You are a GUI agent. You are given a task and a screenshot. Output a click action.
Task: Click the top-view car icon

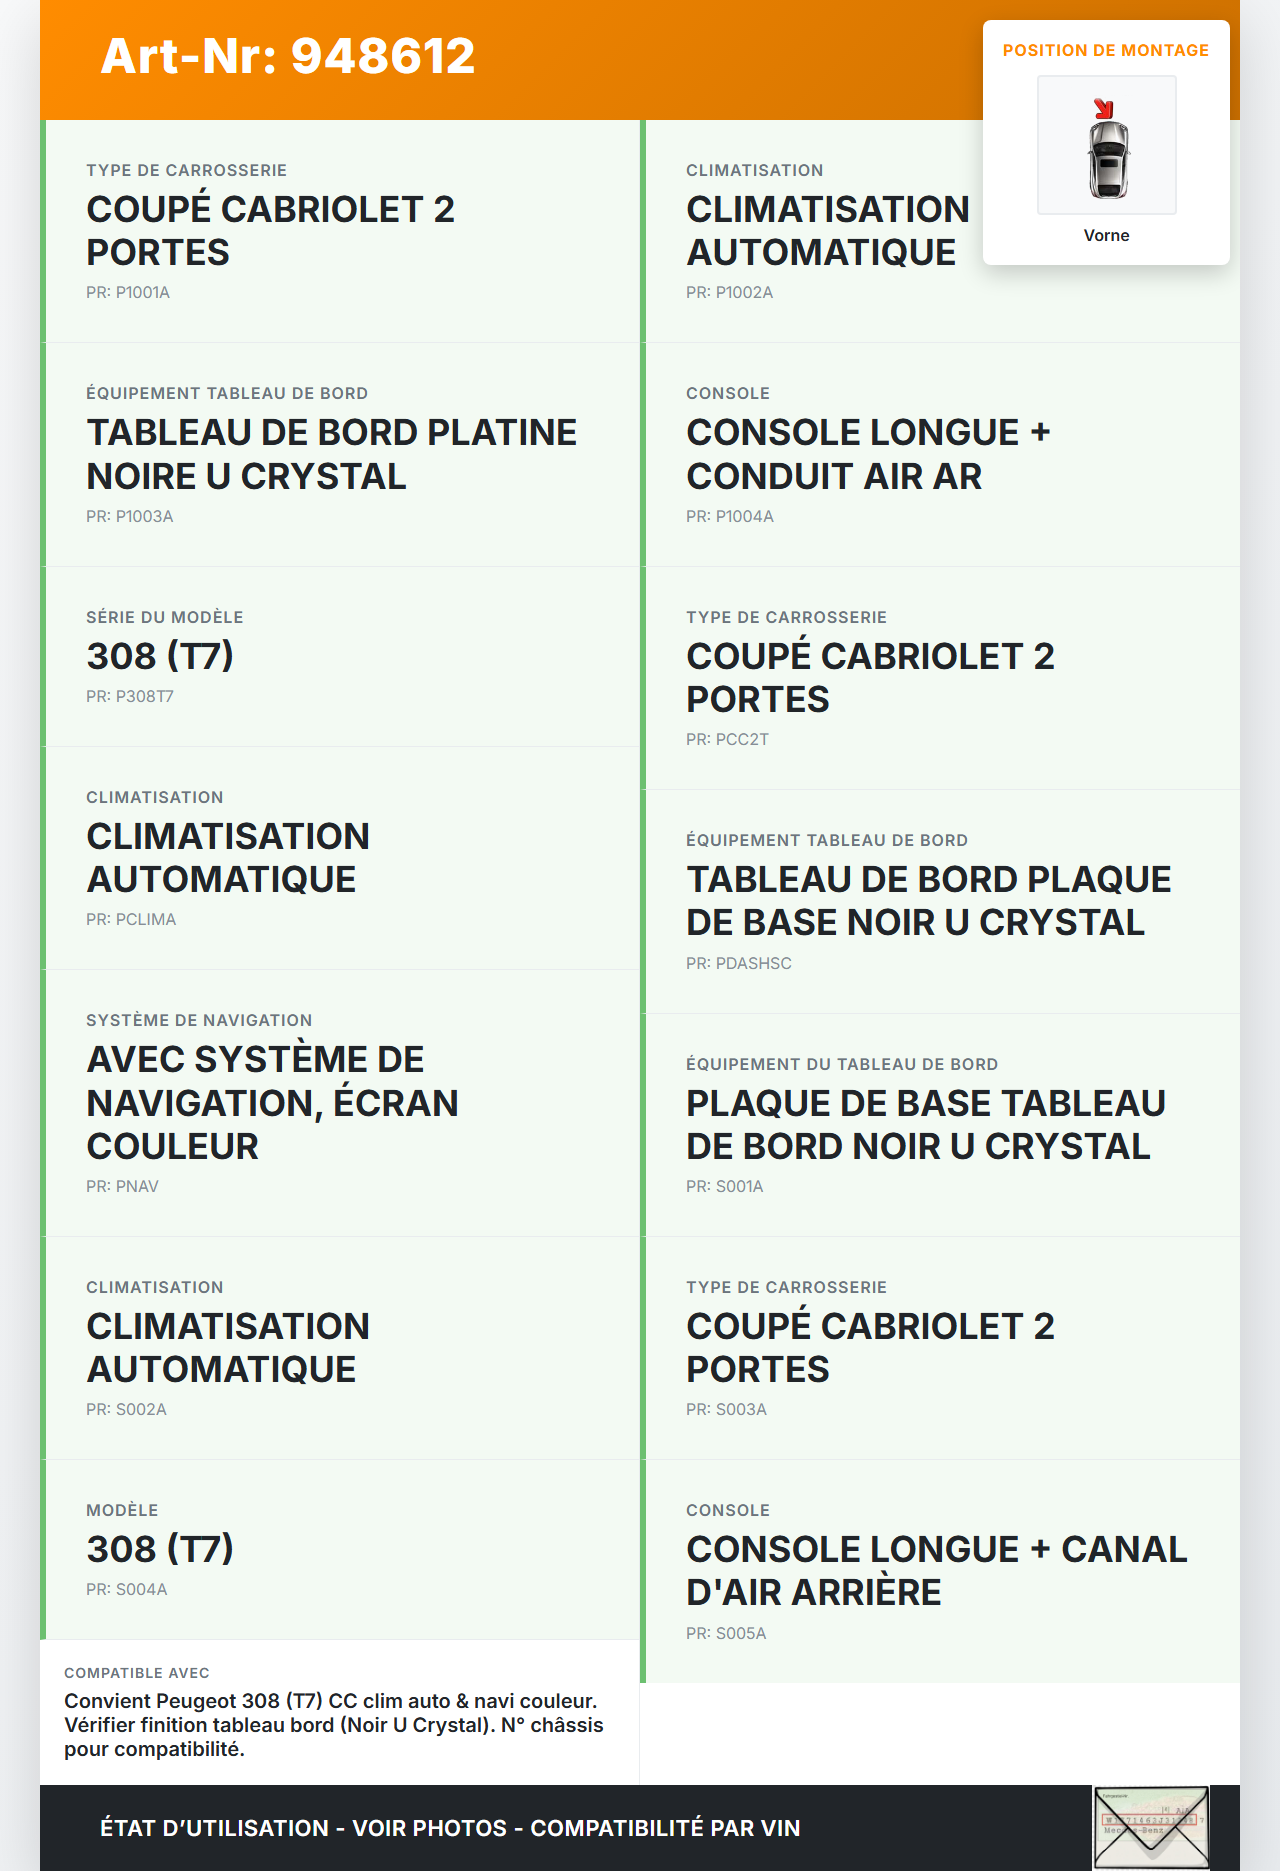[x=1108, y=158]
